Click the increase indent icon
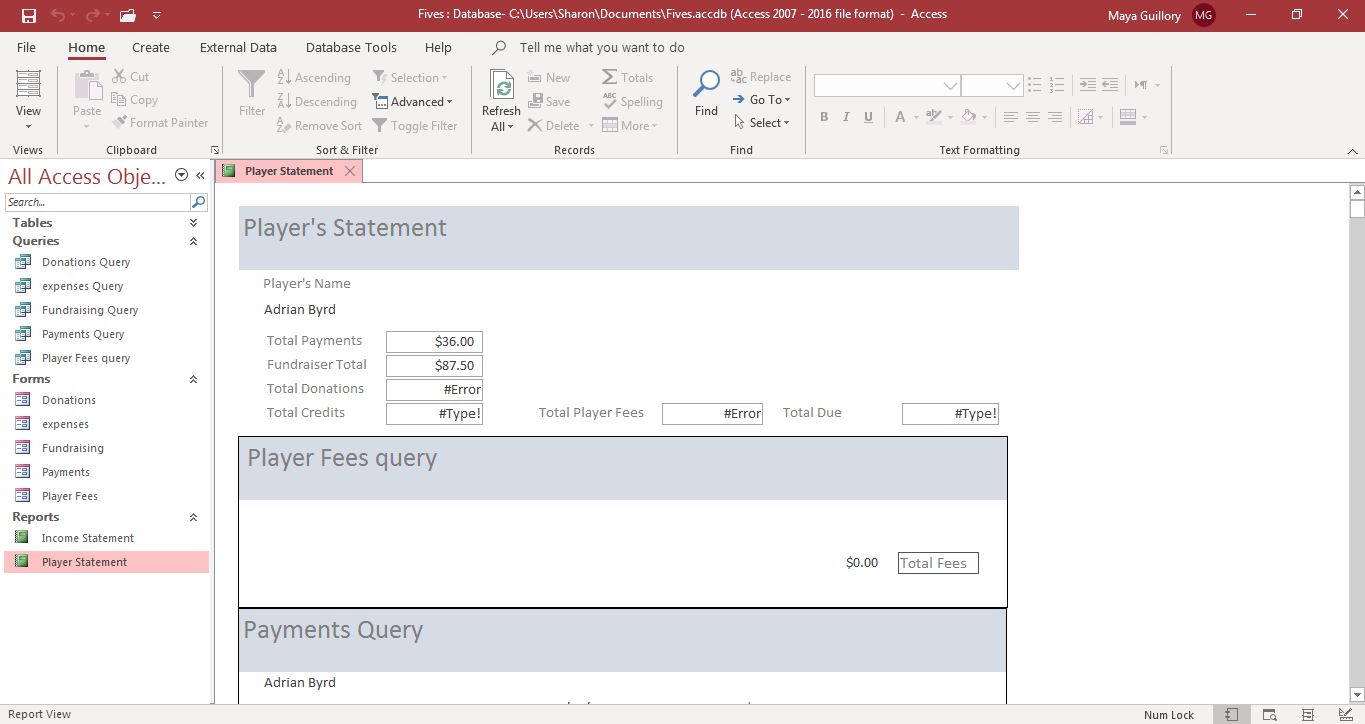This screenshot has height=724, width=1365. pos(1087,85)
